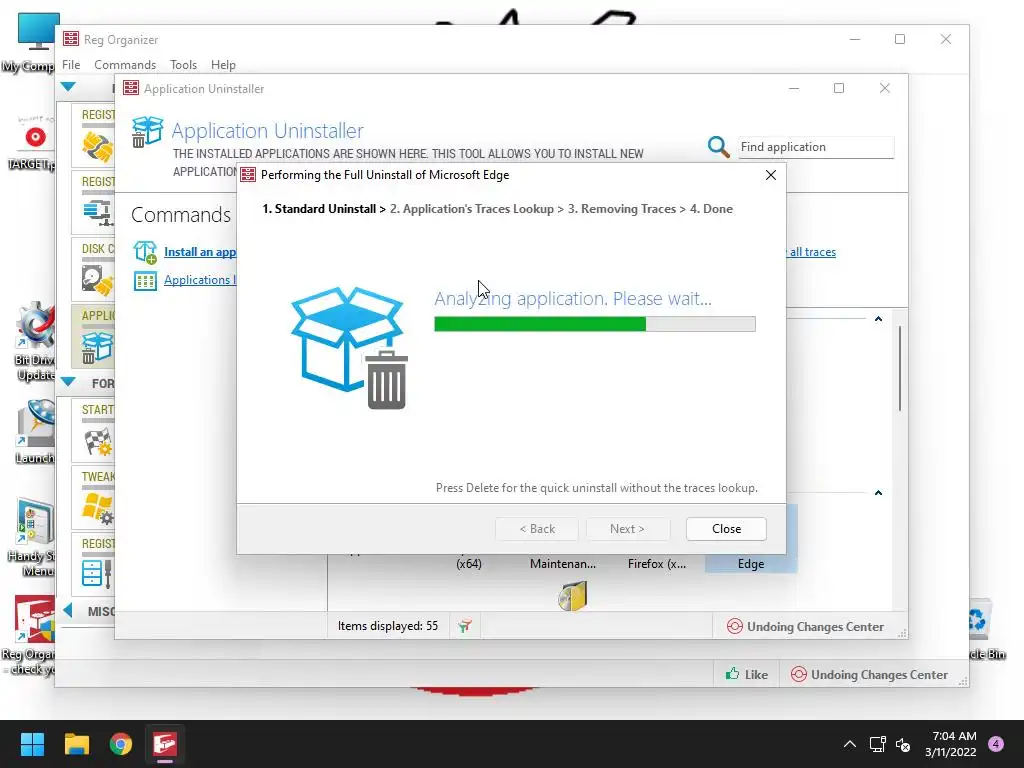Viewport: 1024px width, 768px height.
Task: Open the Registry editor sidebar icon
Action: 97,573
